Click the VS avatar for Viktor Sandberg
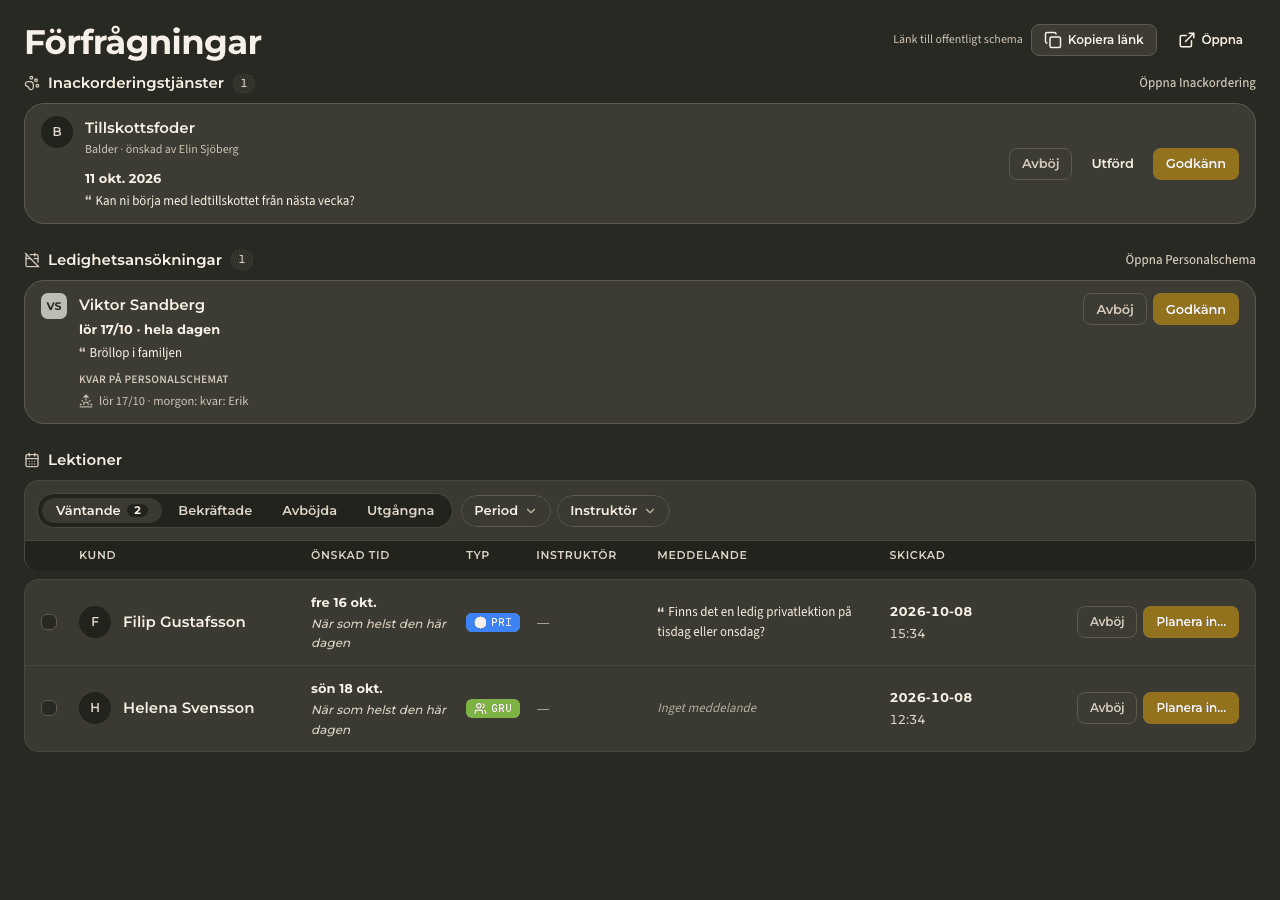 pos(54,306)
